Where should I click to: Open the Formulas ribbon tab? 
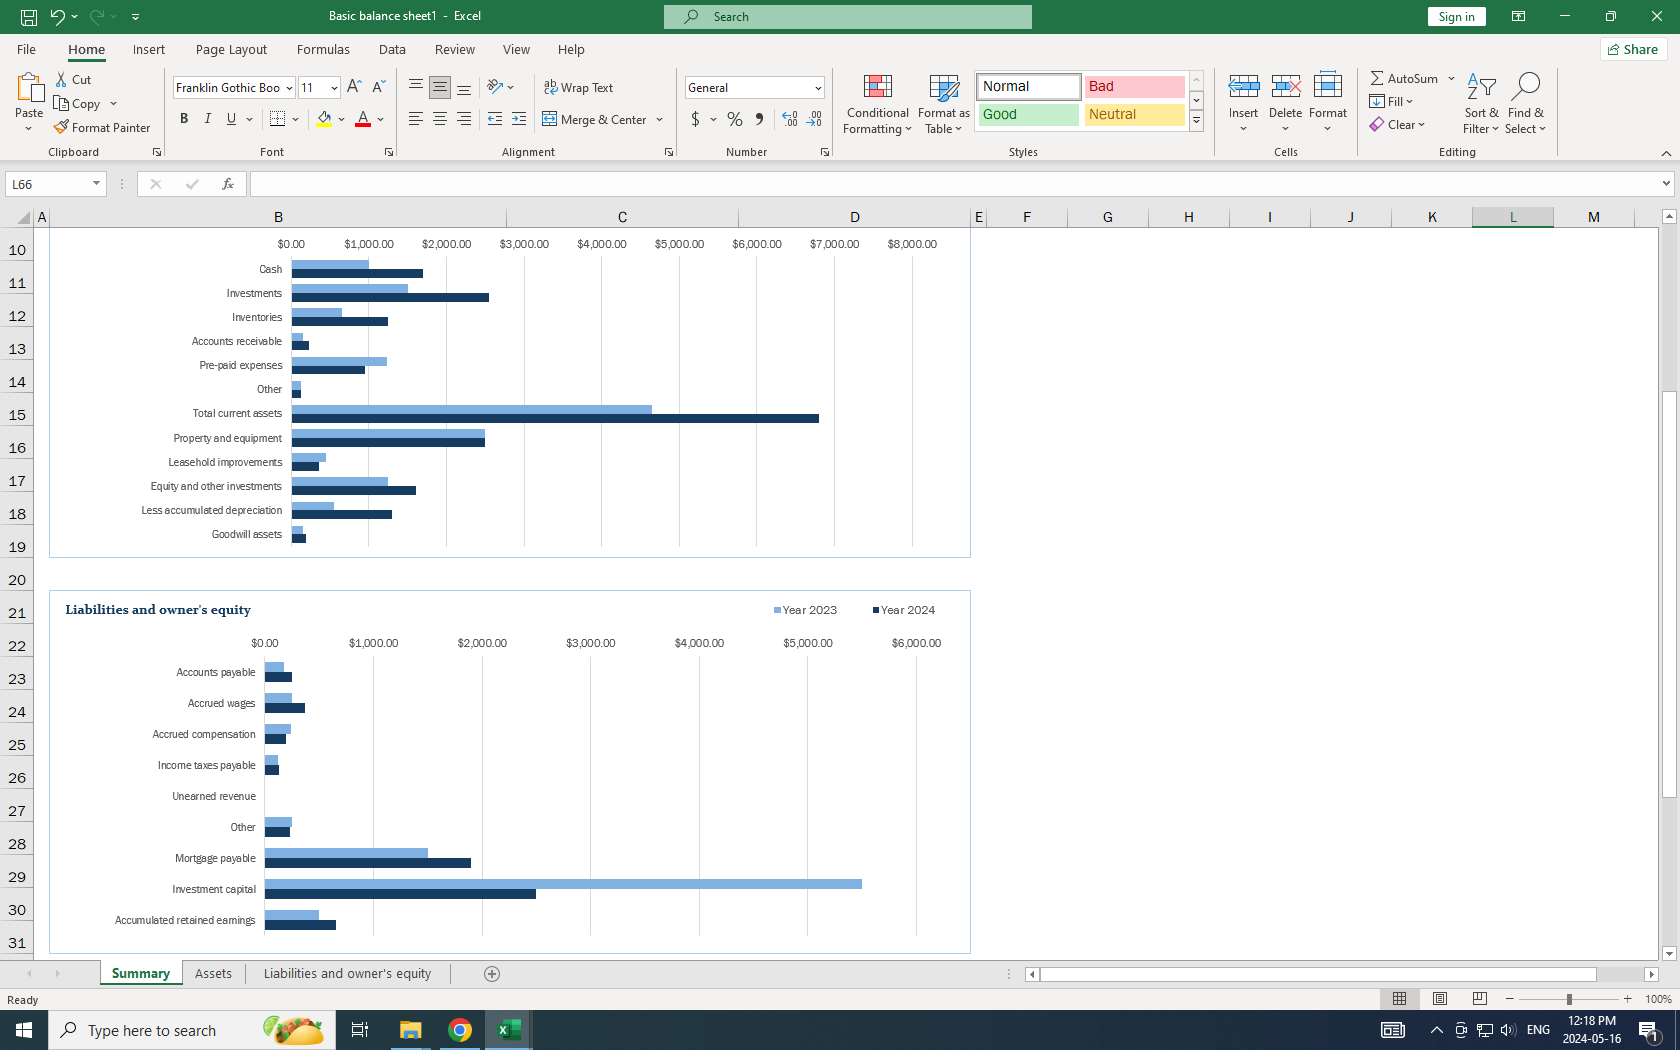coord(323,49)
